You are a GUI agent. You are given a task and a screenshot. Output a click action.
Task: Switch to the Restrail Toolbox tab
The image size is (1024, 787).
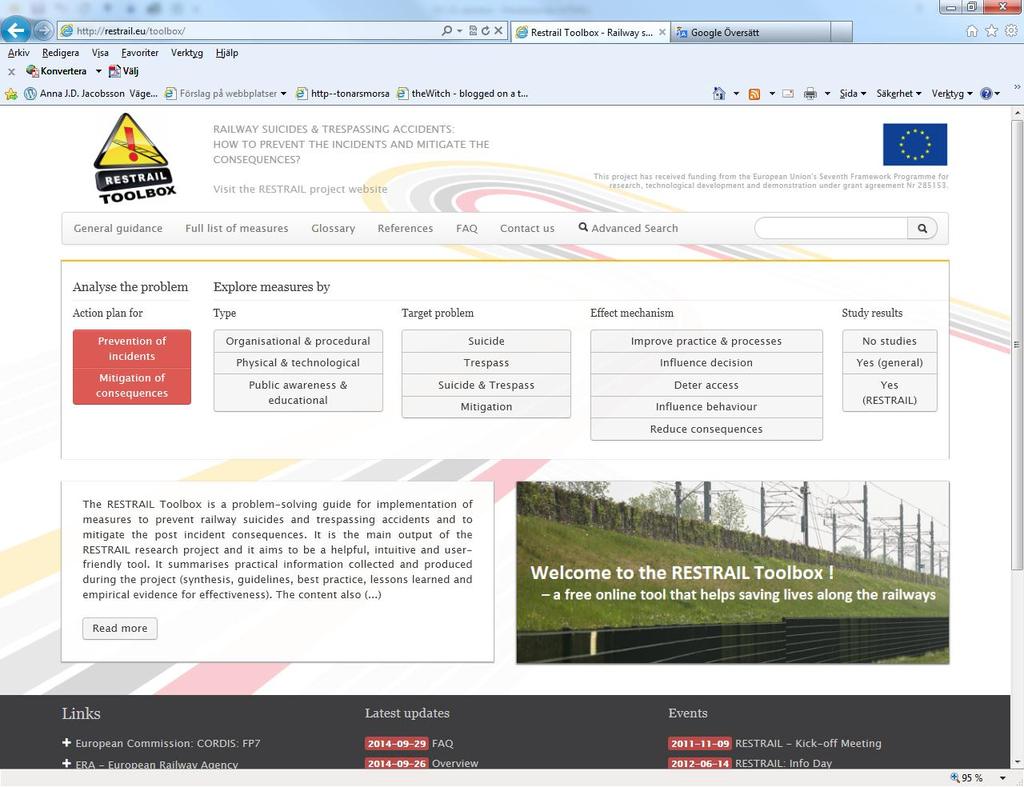coord(590,32)
